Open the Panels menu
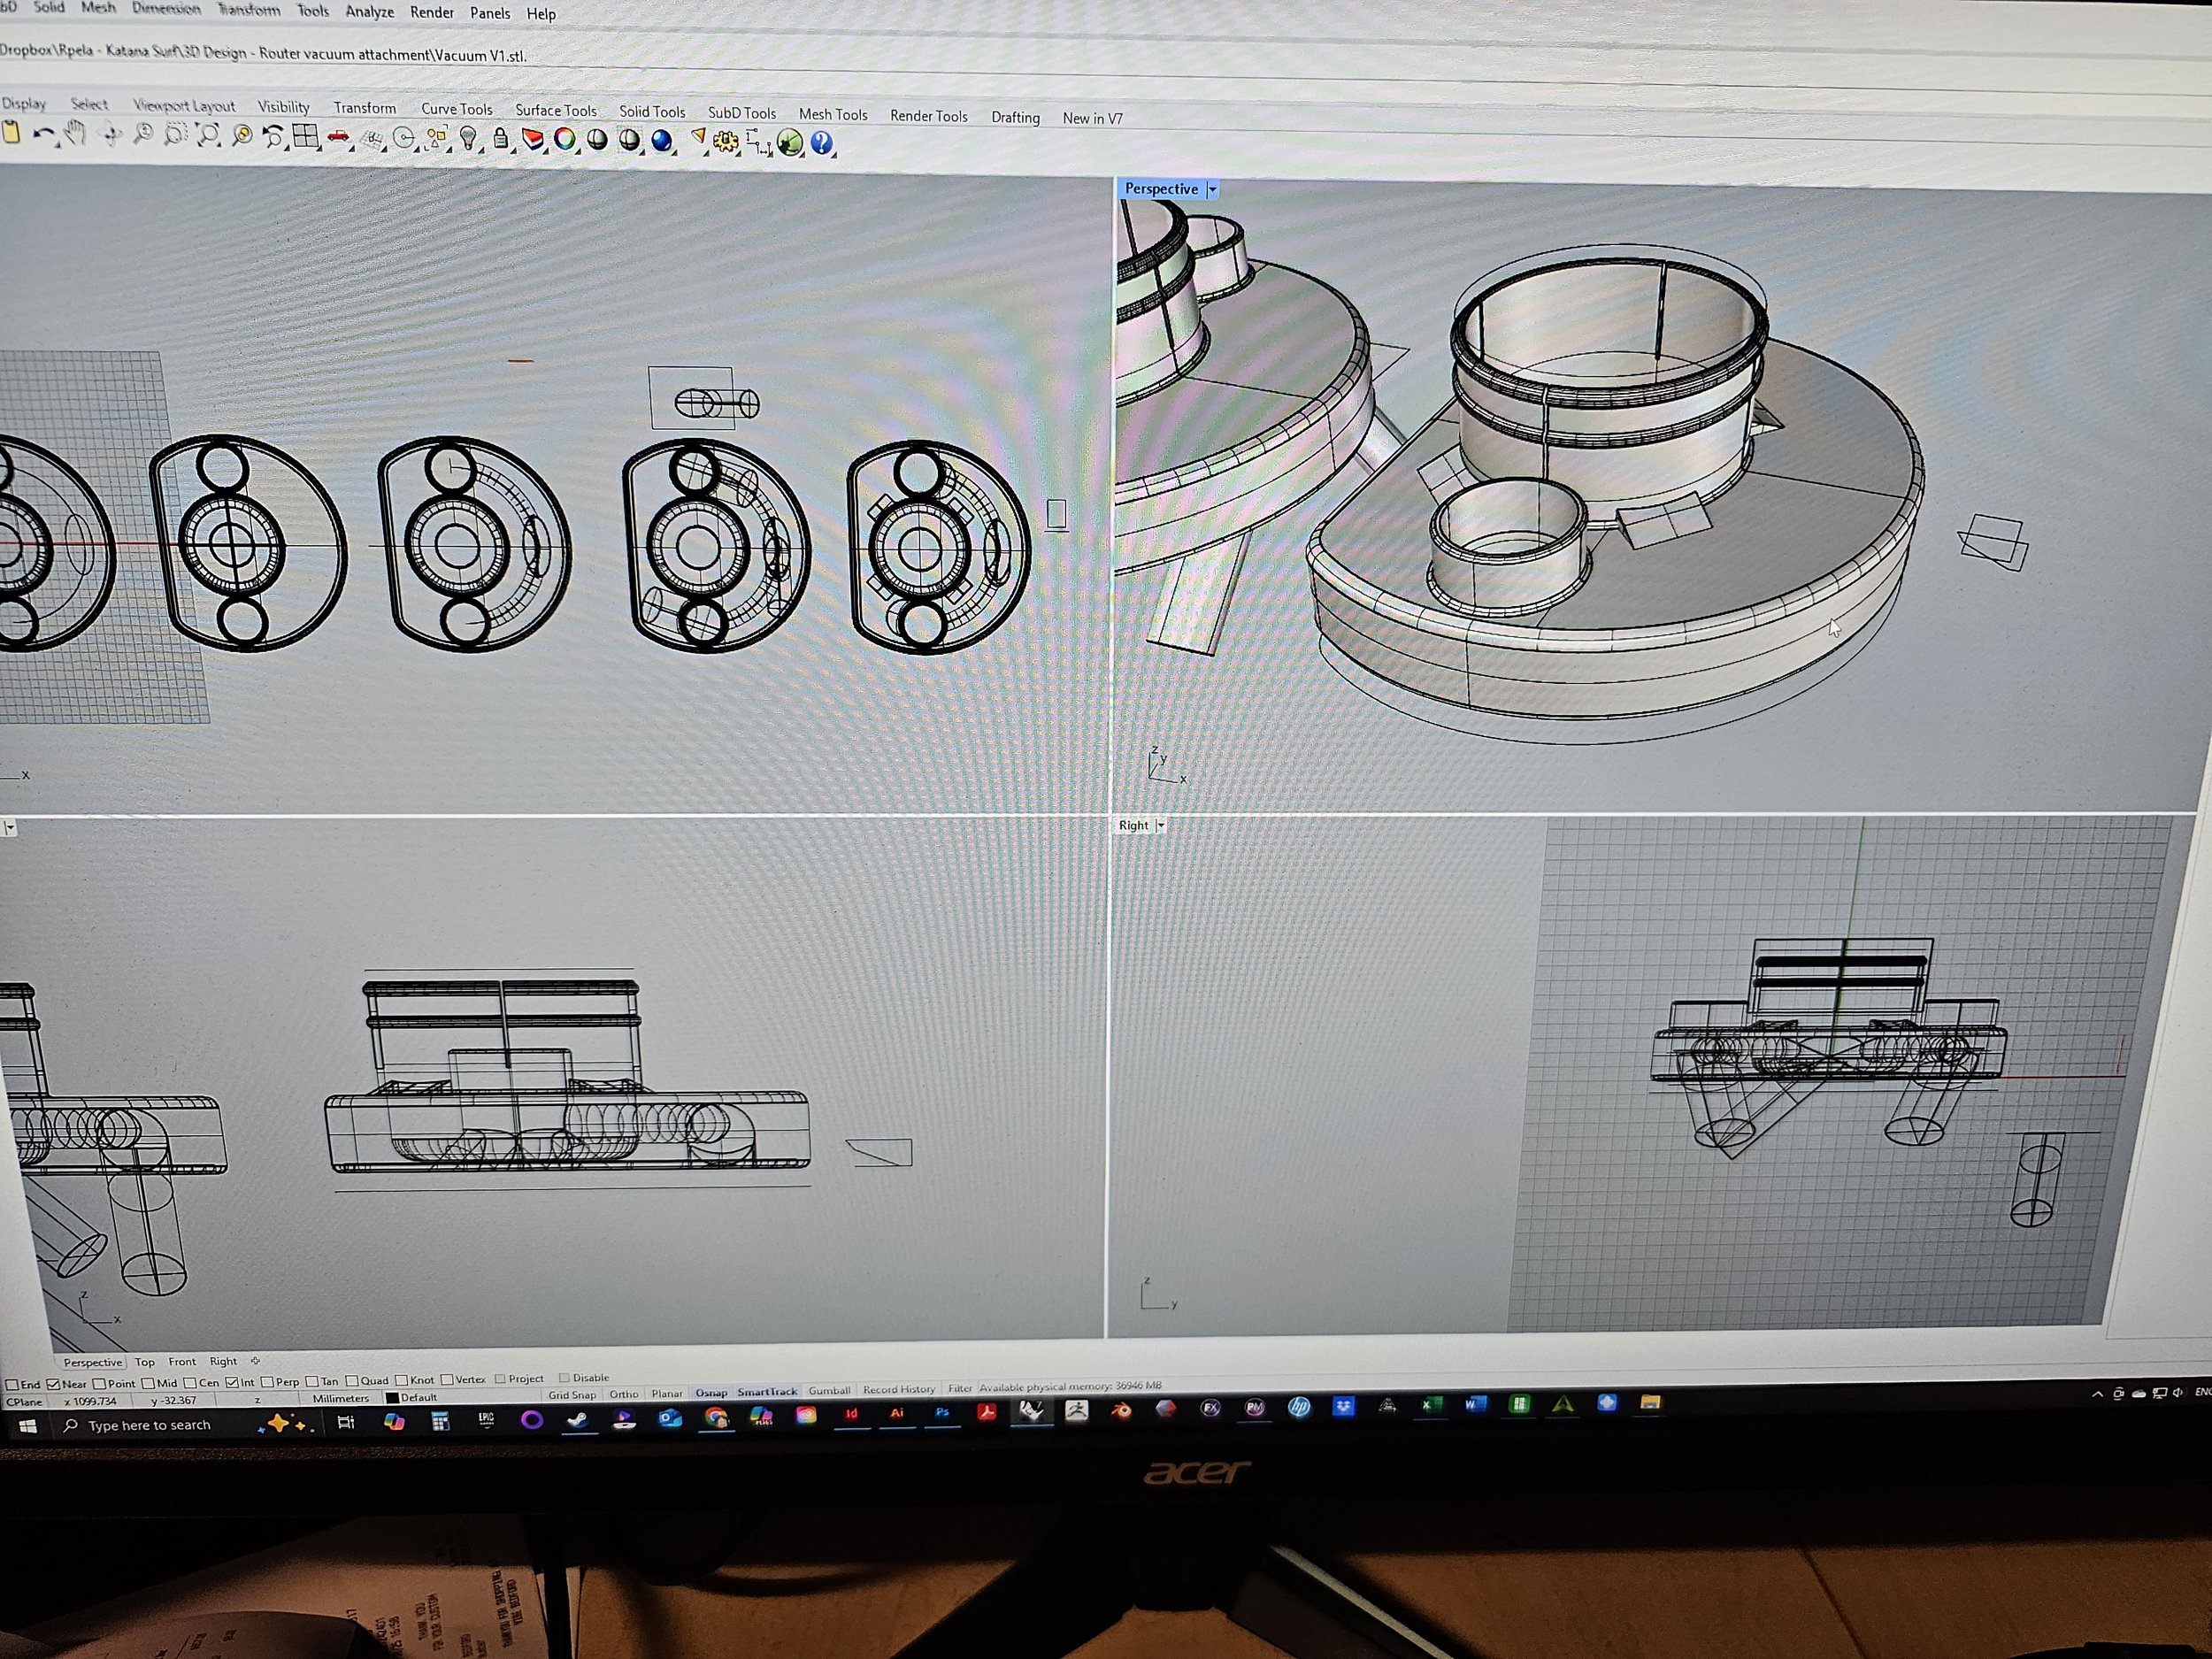Image resolution: width=2212 pixels, height=1659 pixels. click(x=490, y=13)
